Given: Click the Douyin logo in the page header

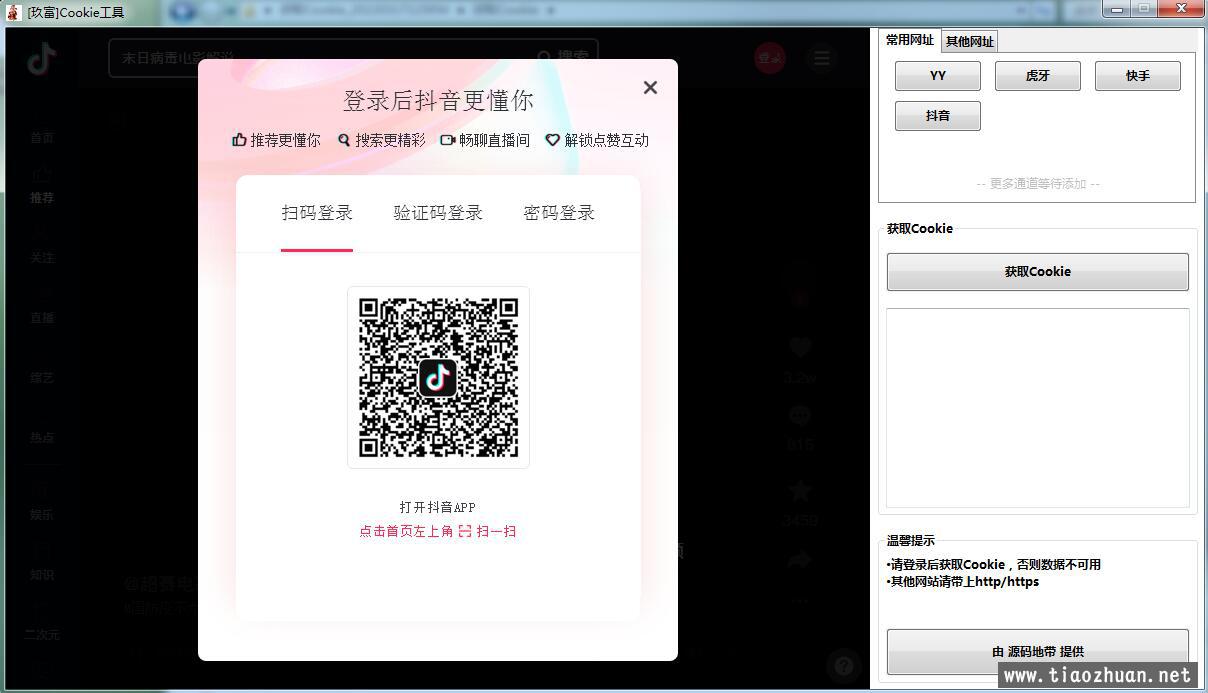Looking at the screenshot, I should pos(42,59).
